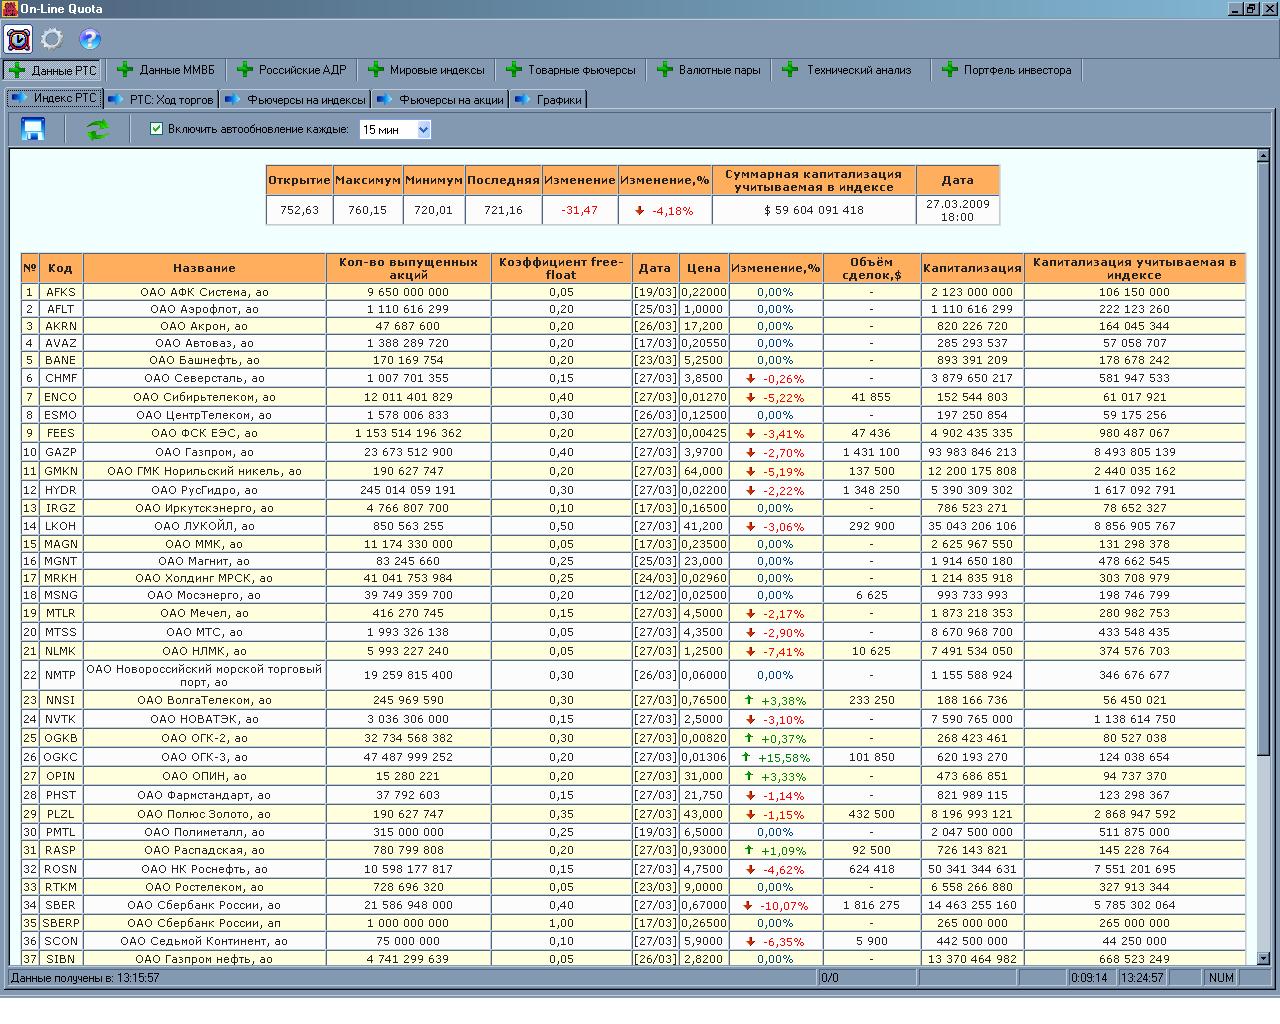Click the Код column header
The width and height of the screenshot is (1280, 1024).
60,267
